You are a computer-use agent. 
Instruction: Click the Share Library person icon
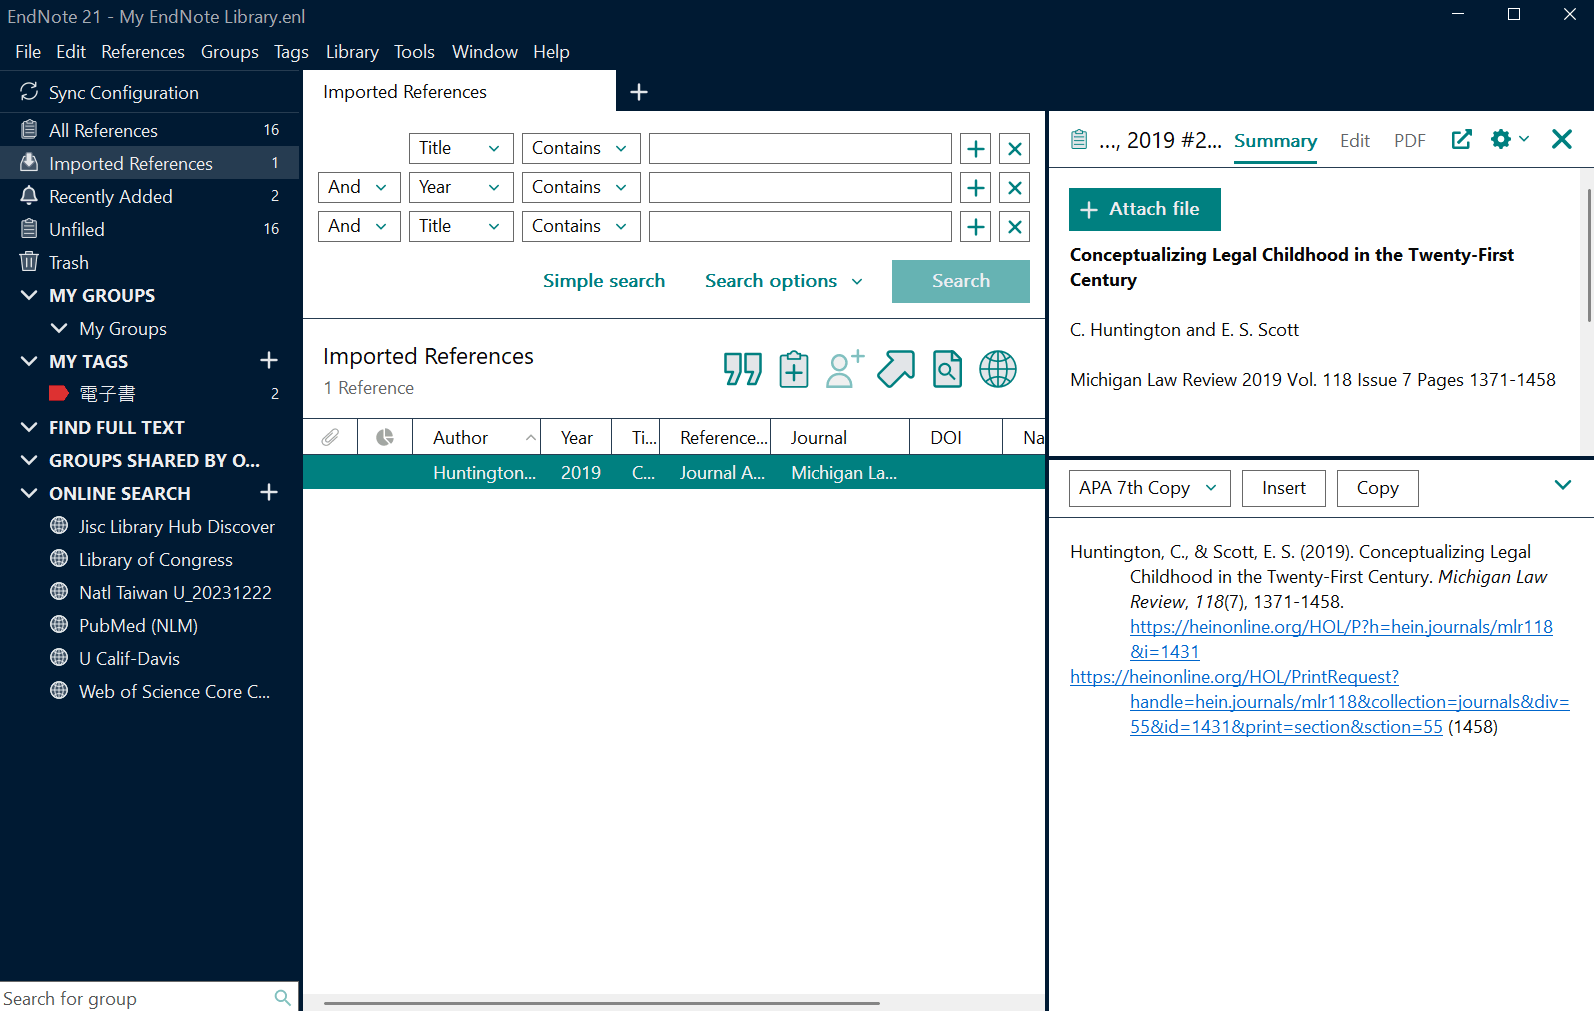(x=845, y=369)
